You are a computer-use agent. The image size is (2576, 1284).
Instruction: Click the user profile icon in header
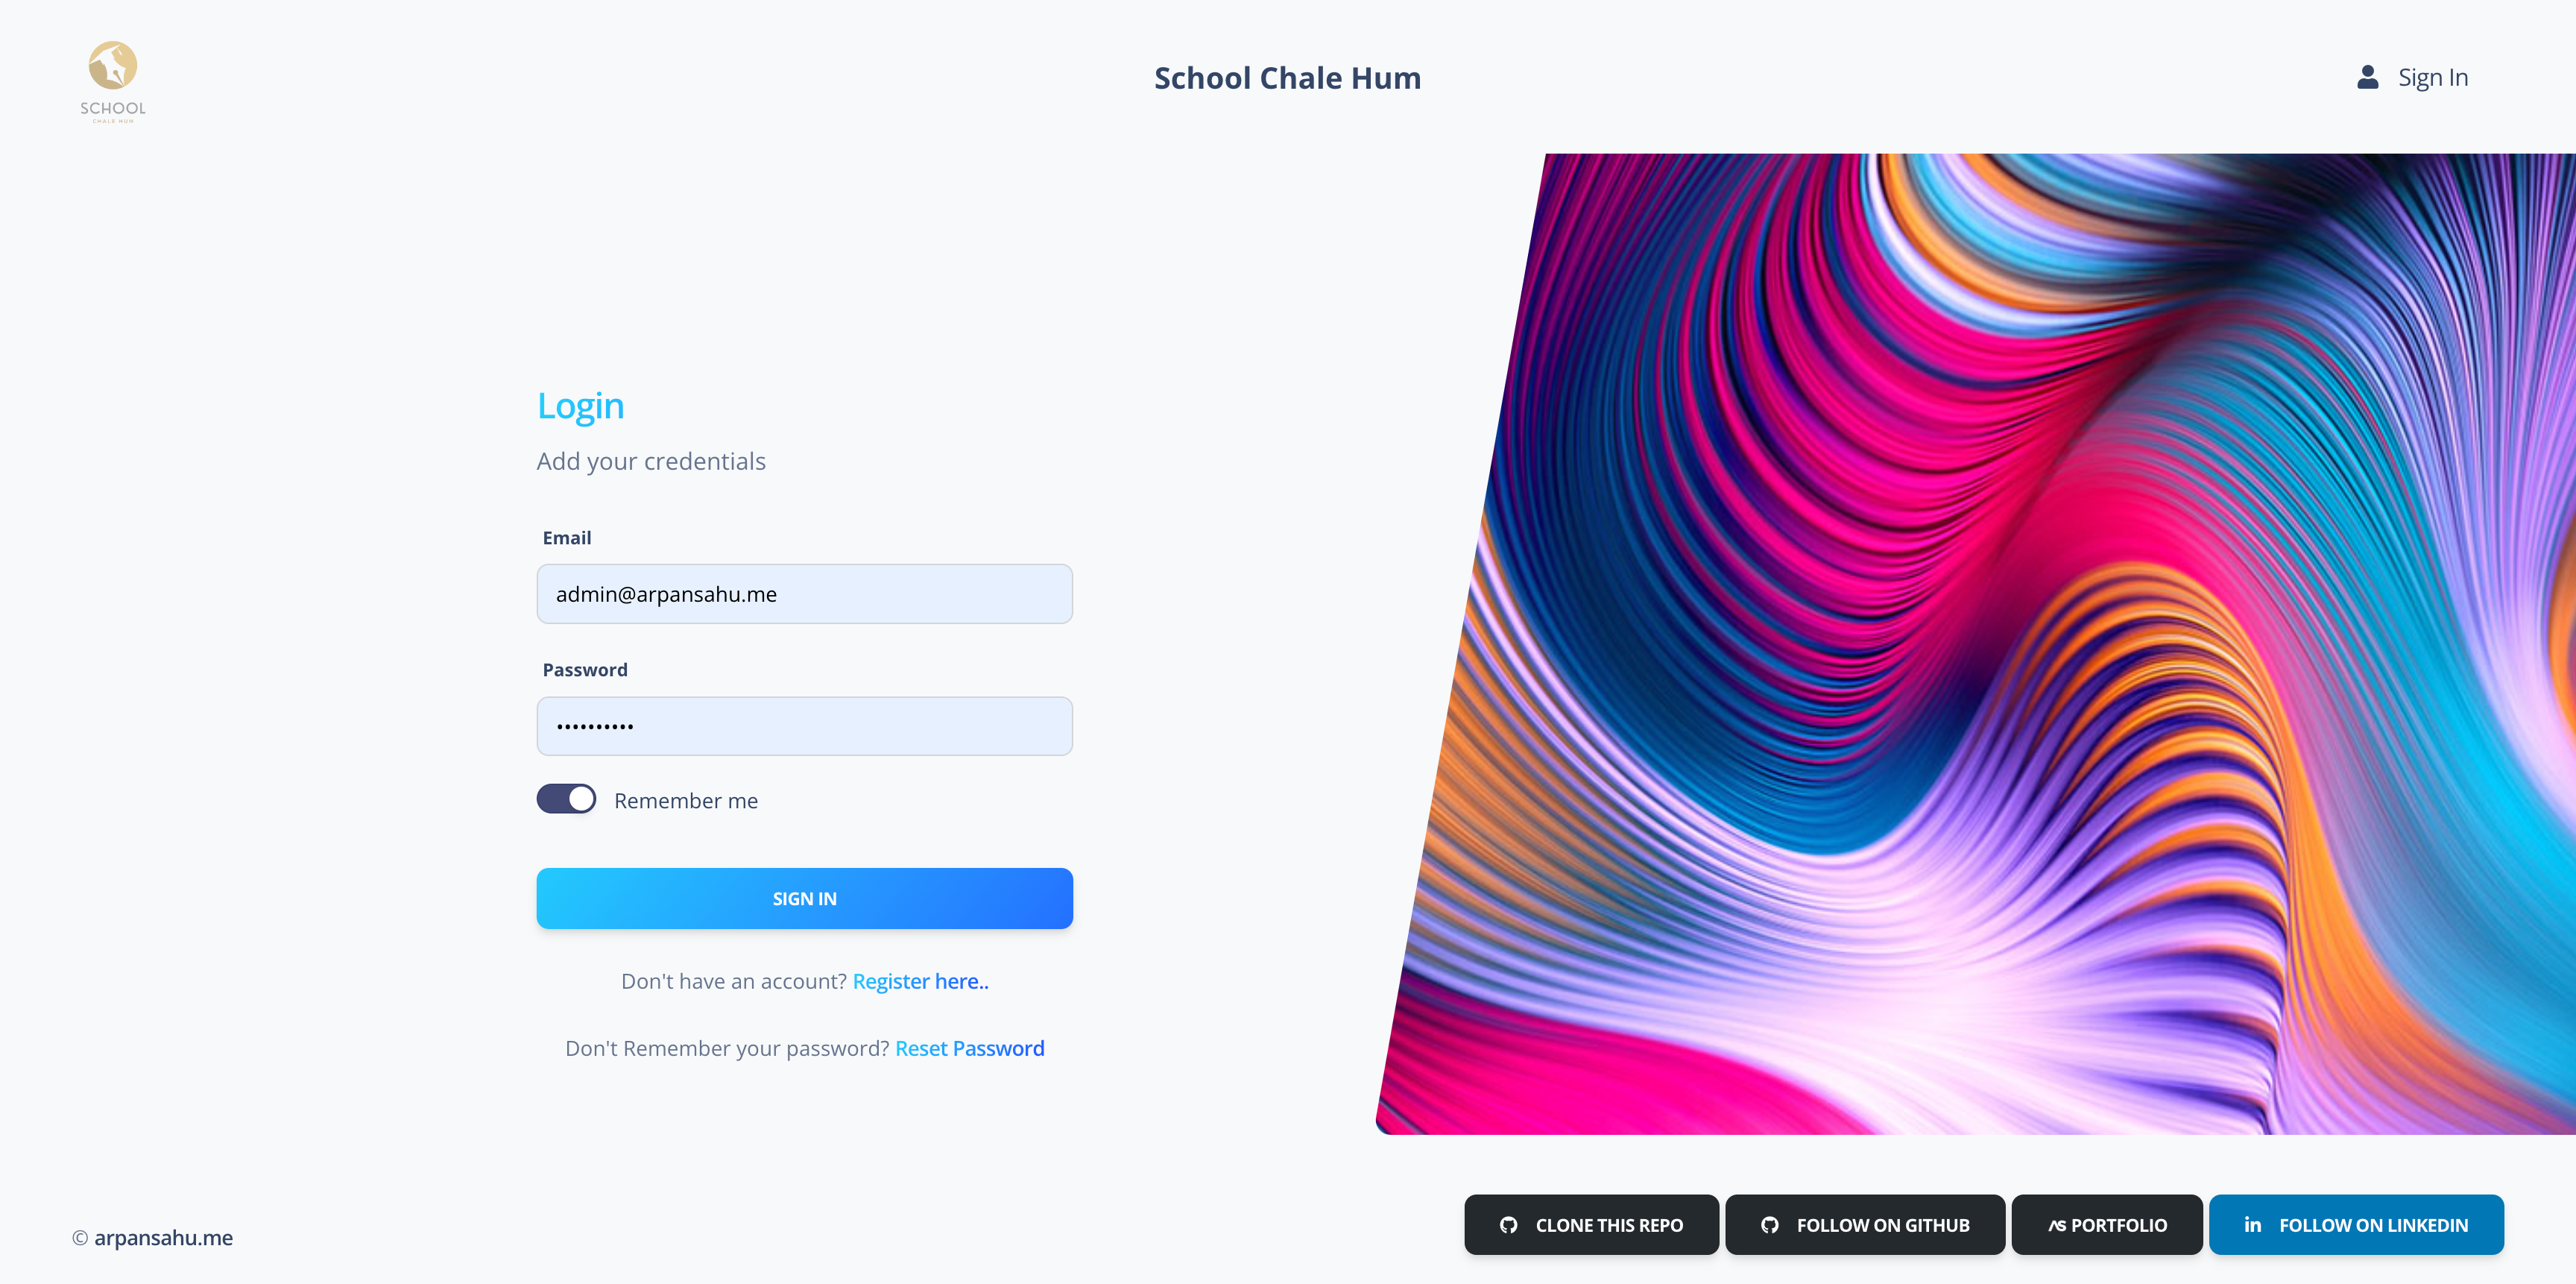point(2367,77)
